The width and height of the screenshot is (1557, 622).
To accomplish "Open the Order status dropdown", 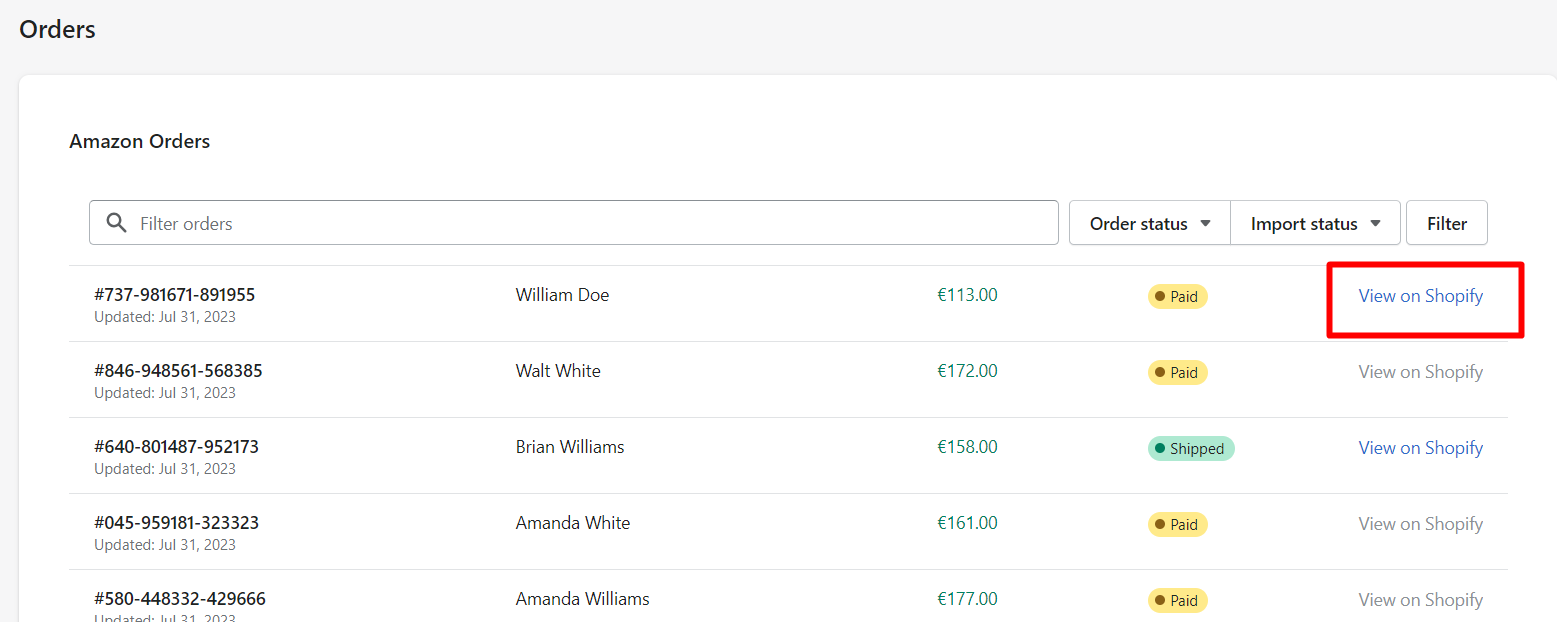I will coord(1150,223).
